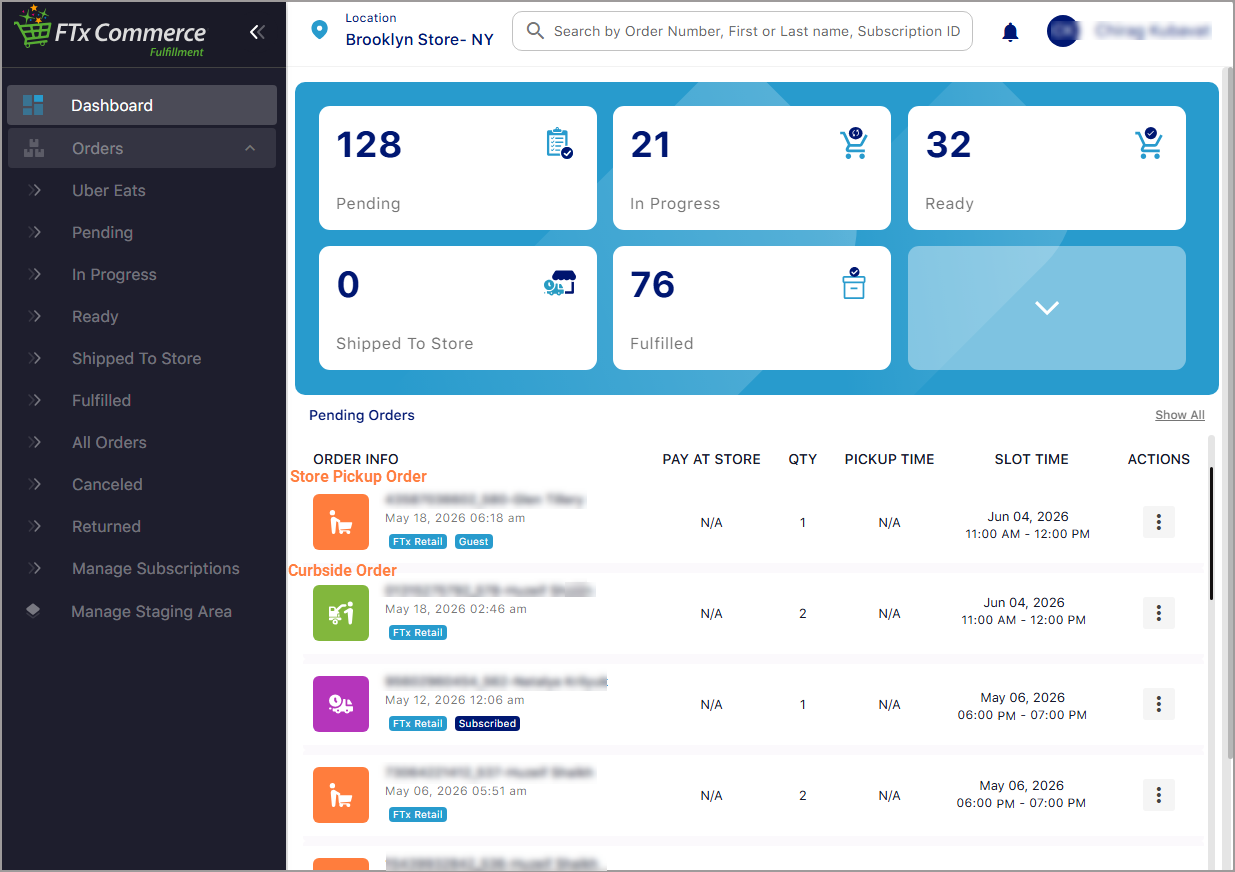Go to Dashboard in the sidebar
This screenshot has height=872, width=1235.
(142, 105)
